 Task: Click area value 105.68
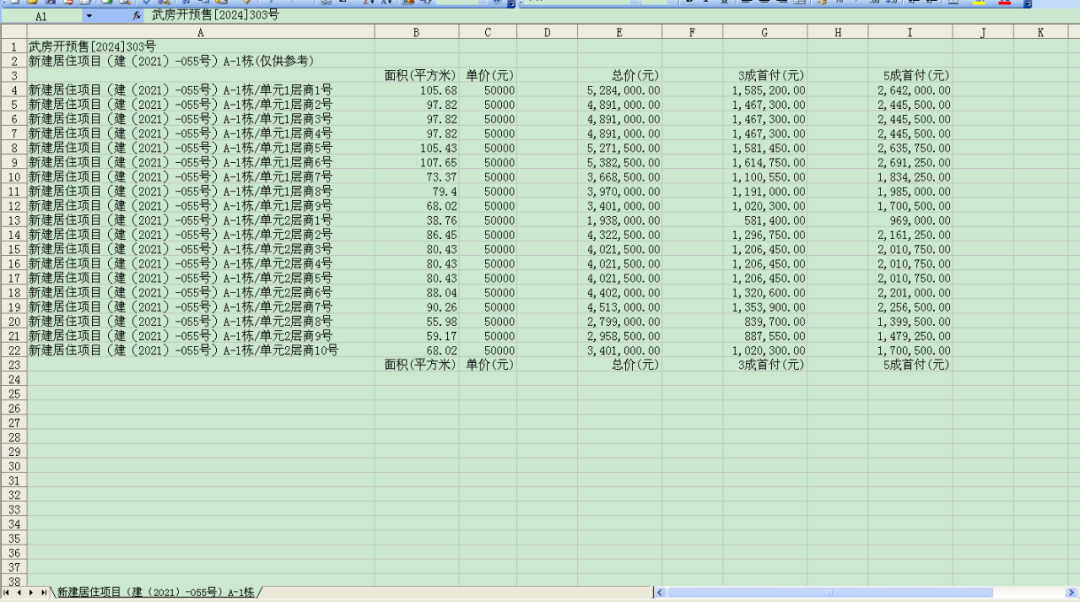point(417,90)
